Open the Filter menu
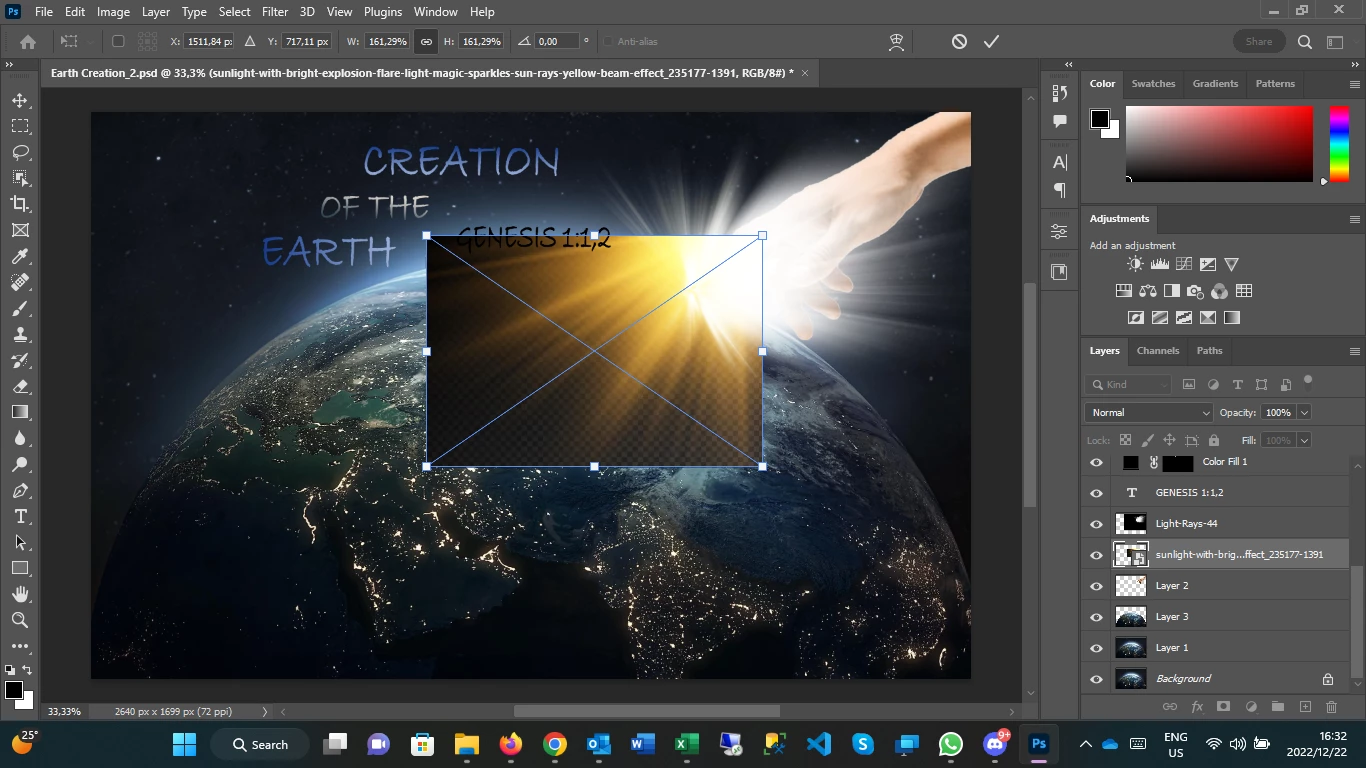The height and width of the screenshot is (768, 1366). [275, 12]
